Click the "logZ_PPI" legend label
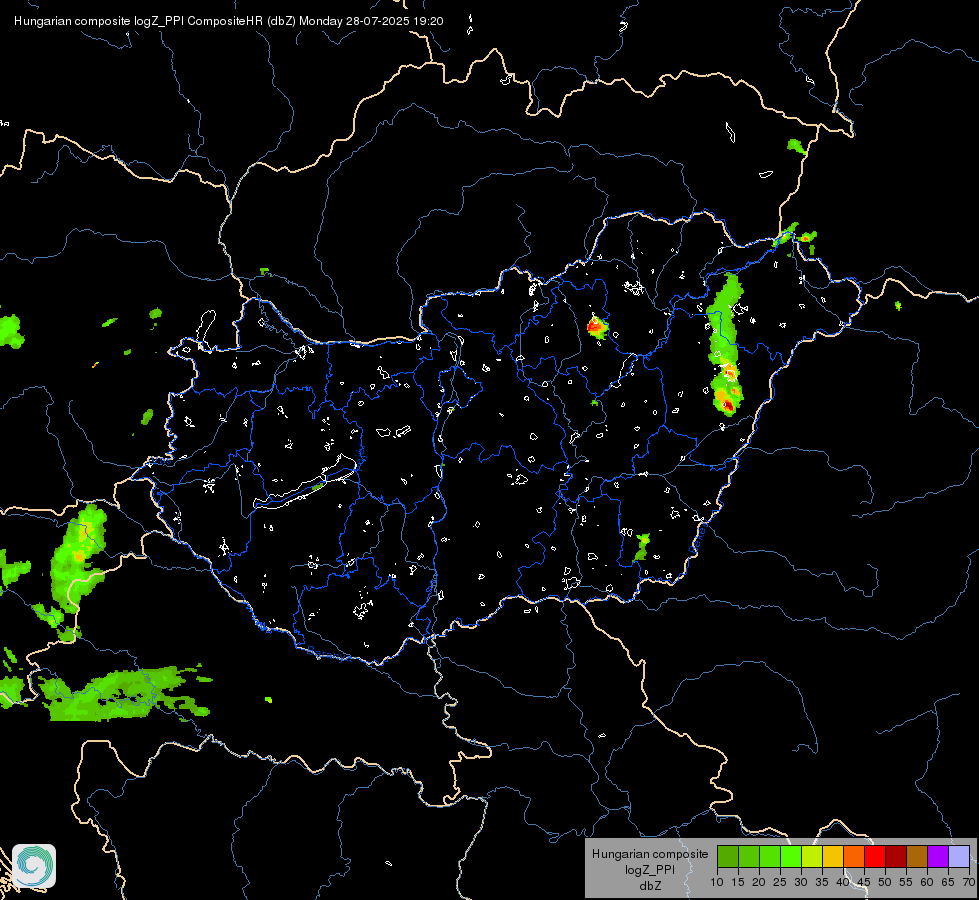This screenshot has height=900, width=979. 650,870
